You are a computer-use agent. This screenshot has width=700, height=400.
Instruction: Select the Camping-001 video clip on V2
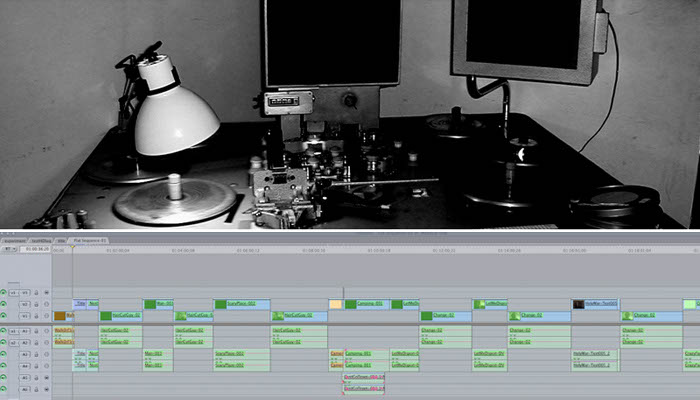[x=367, y=304]
